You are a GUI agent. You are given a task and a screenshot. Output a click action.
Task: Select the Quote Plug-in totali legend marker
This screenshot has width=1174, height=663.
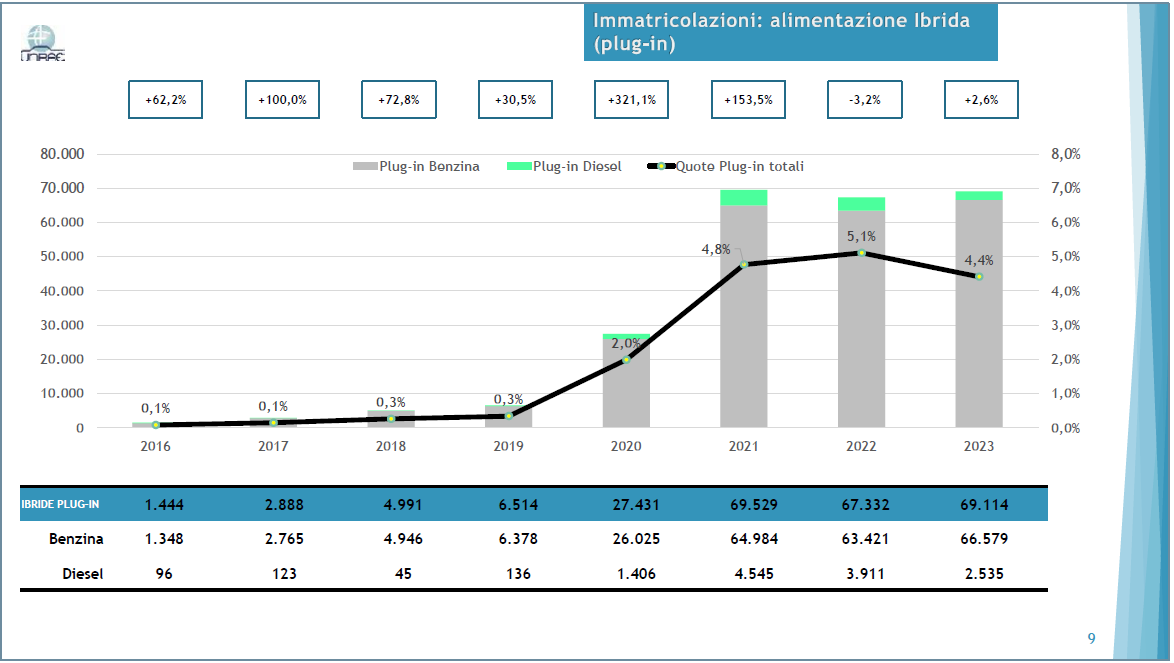click(x=660, y=166)
